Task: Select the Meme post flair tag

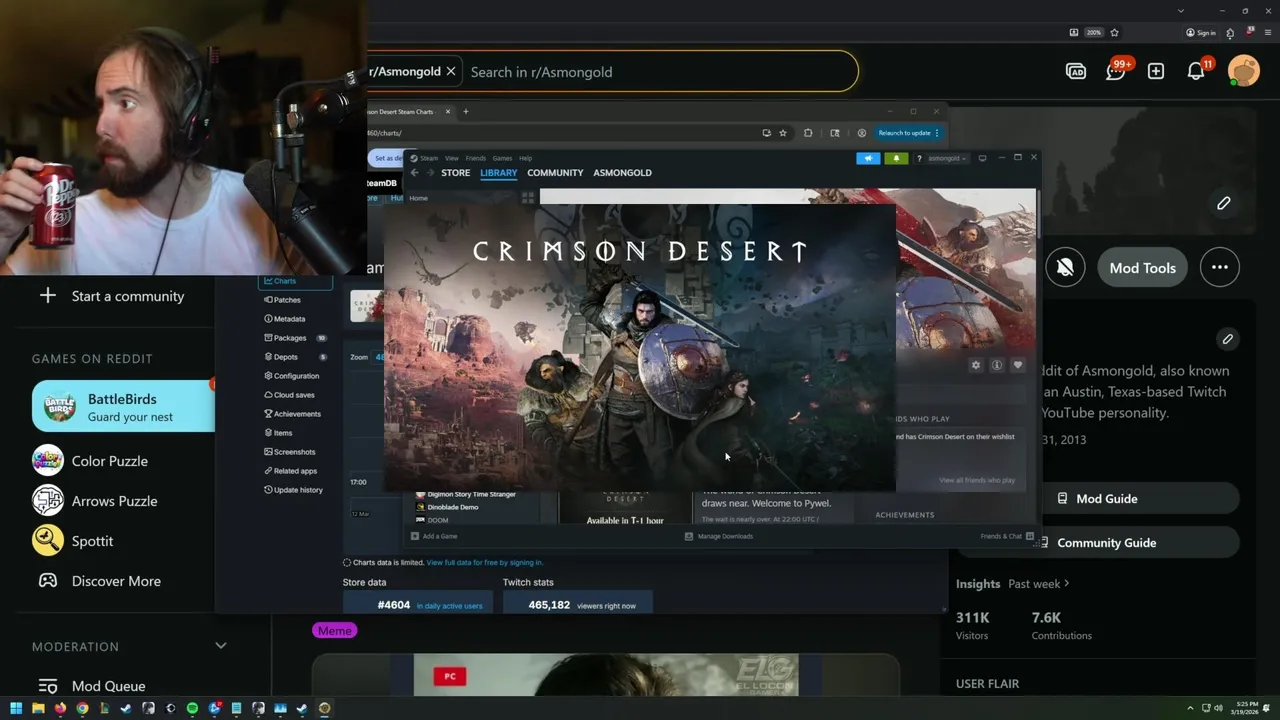Action: point(335,630)
